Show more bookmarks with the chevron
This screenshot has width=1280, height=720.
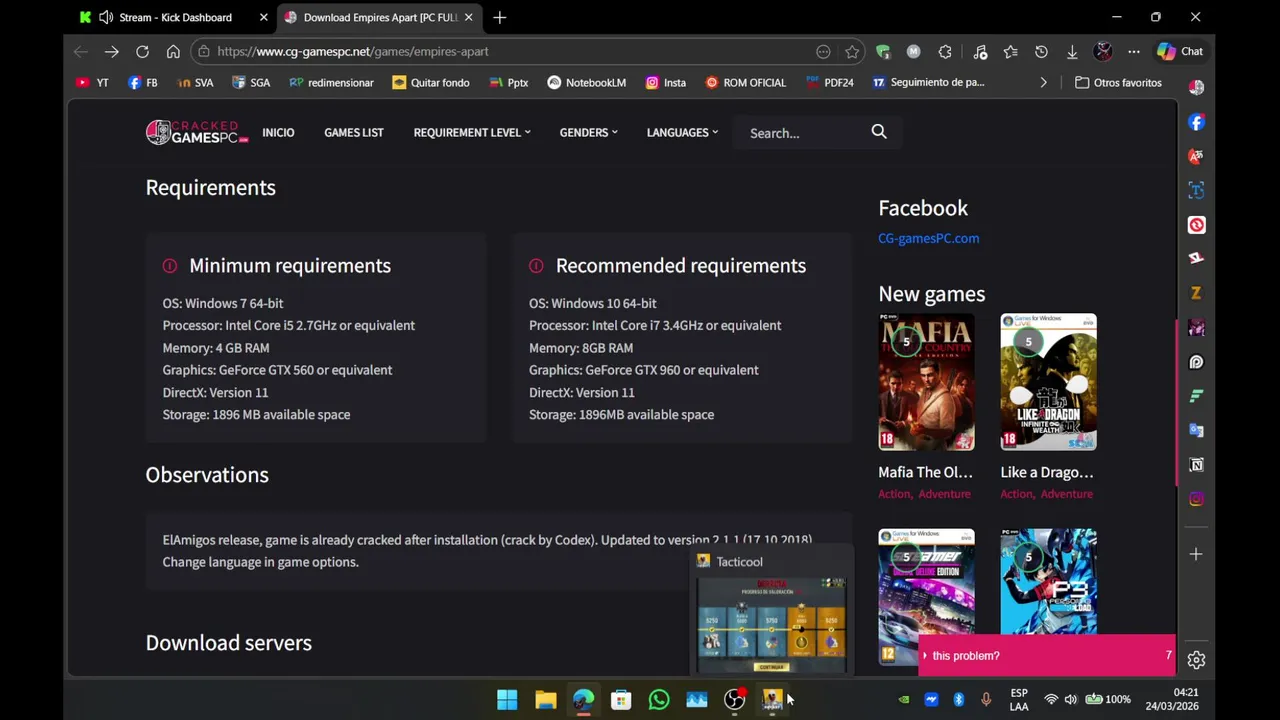1043,83
